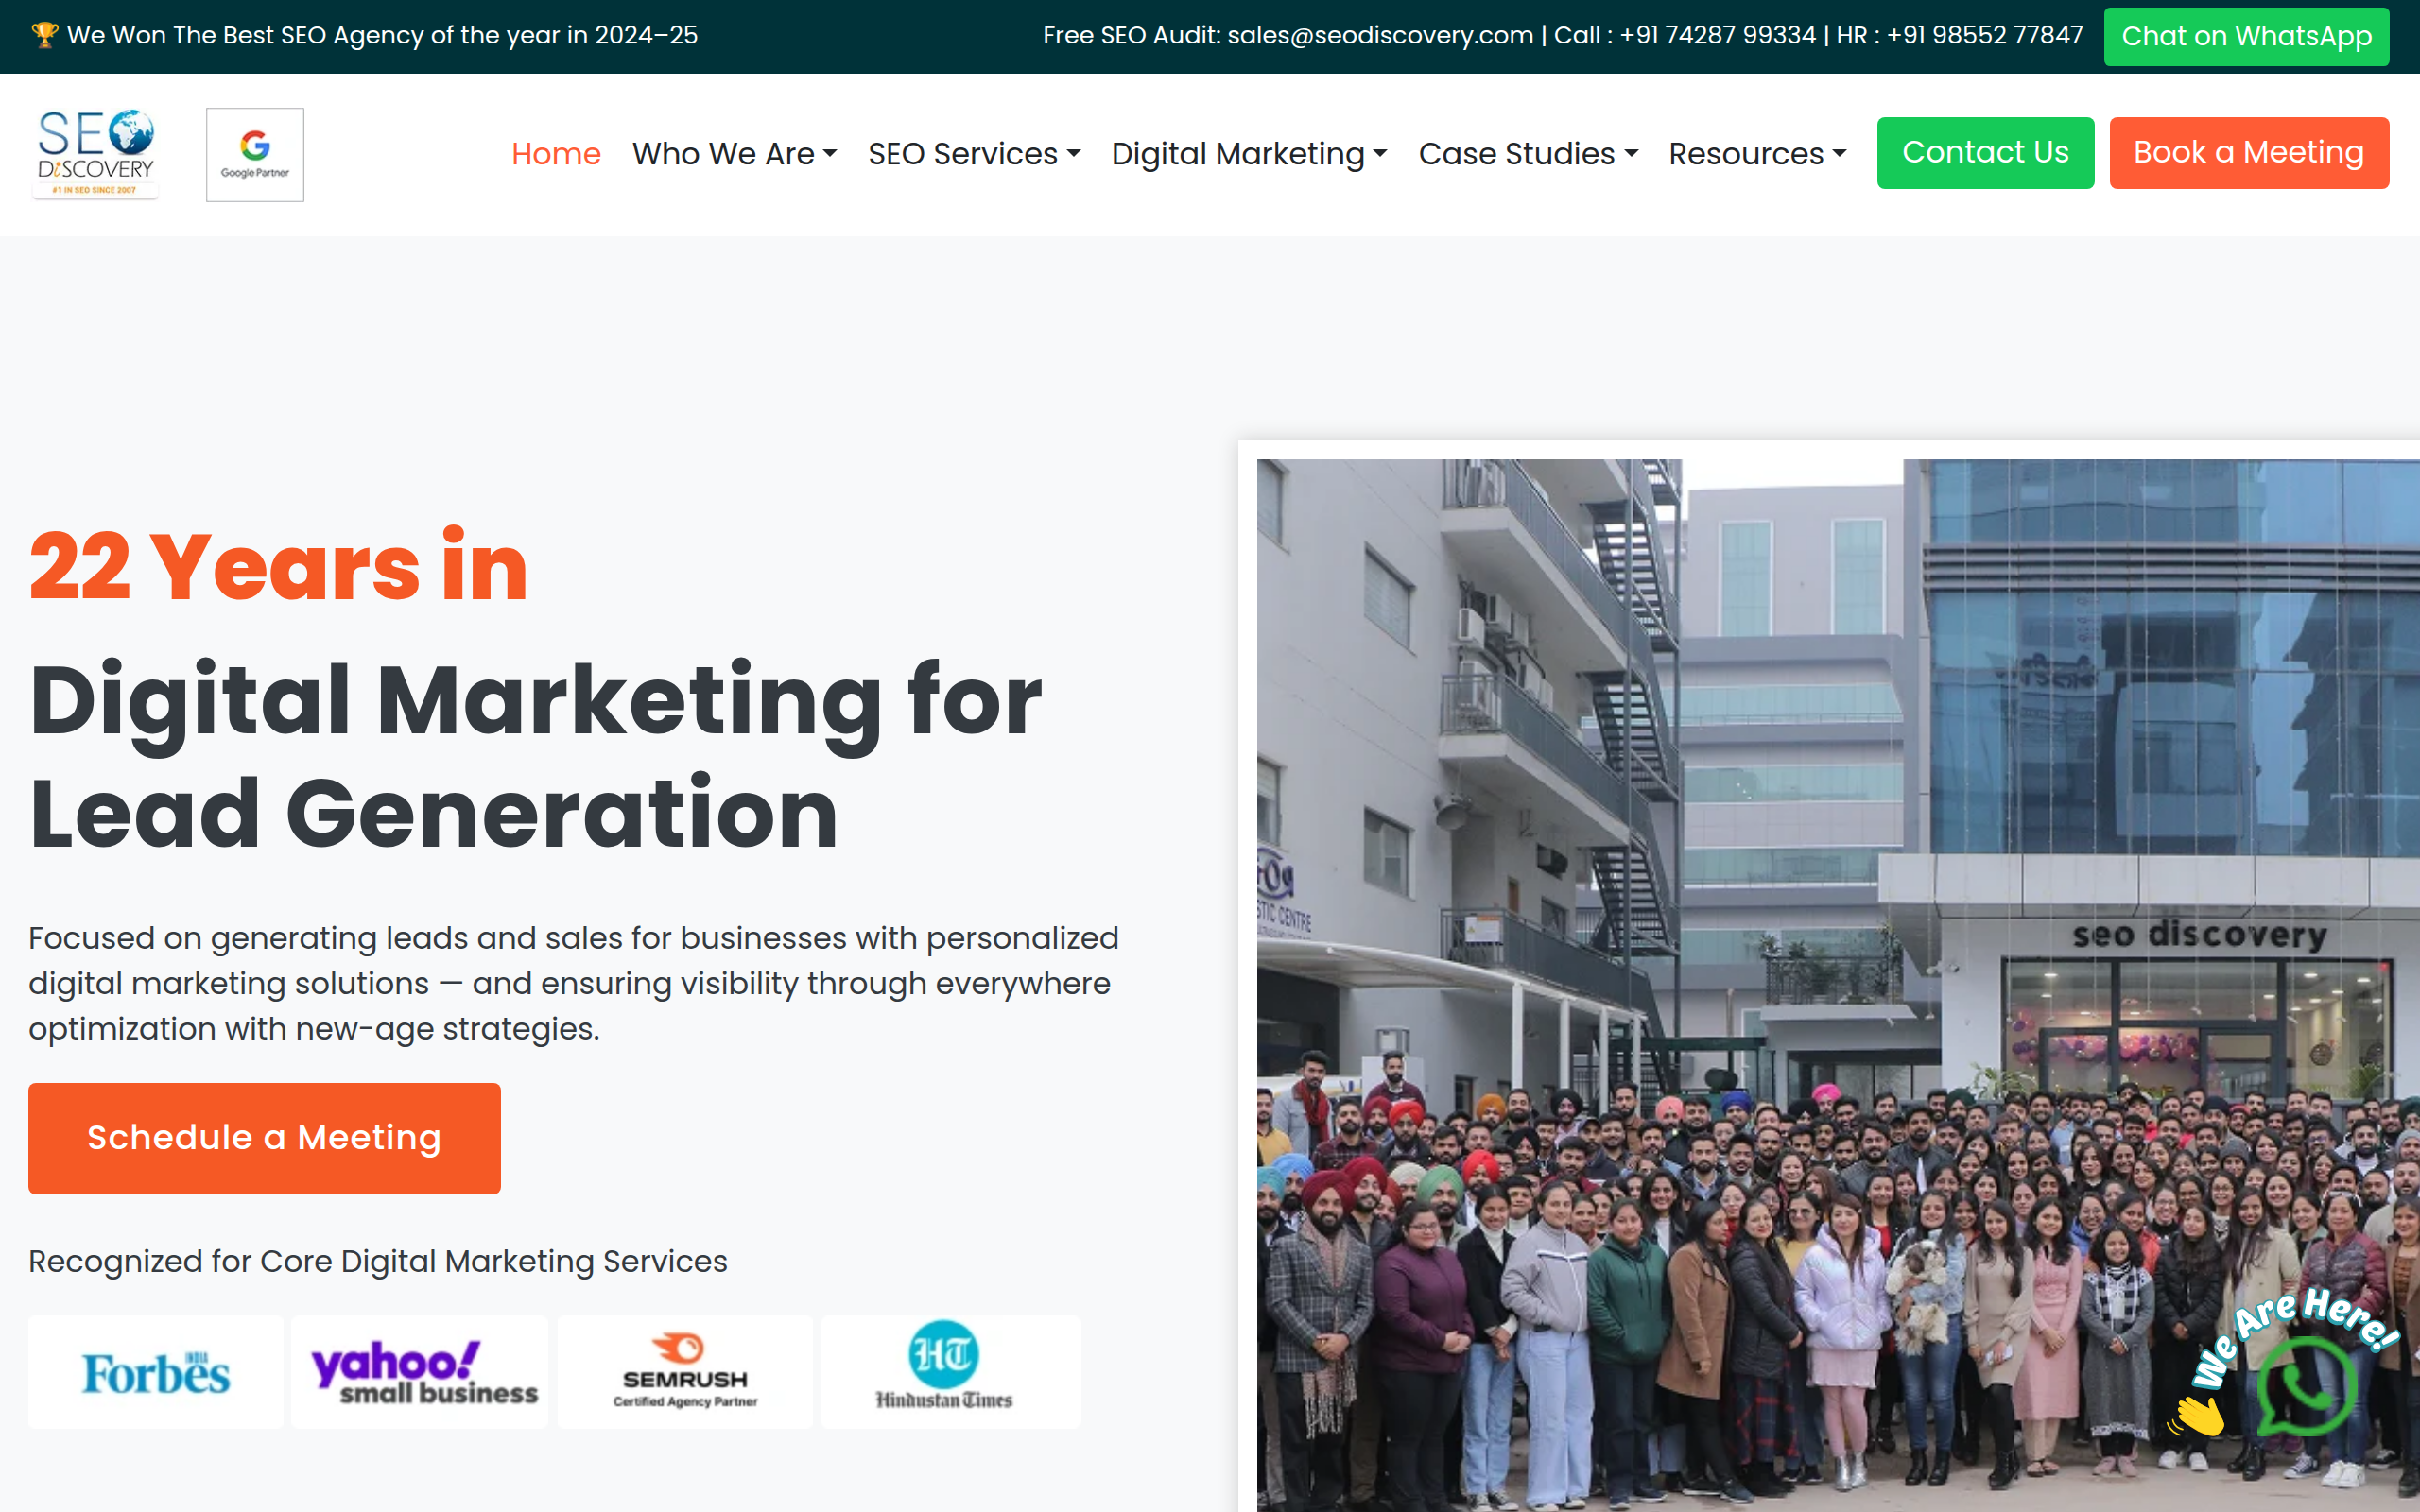This screenshot has width=2420, height=1512.
Task: Expand the Digital Marketing menu
Action: (x=1249, y=153)
